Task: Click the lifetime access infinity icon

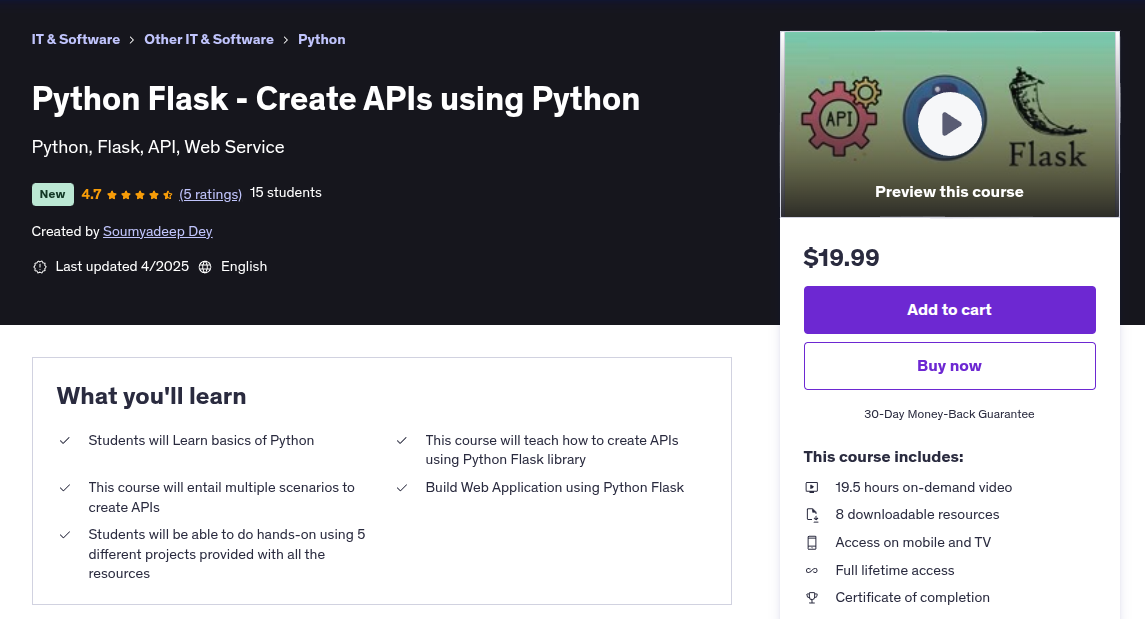Action: [x=812, y=571]
